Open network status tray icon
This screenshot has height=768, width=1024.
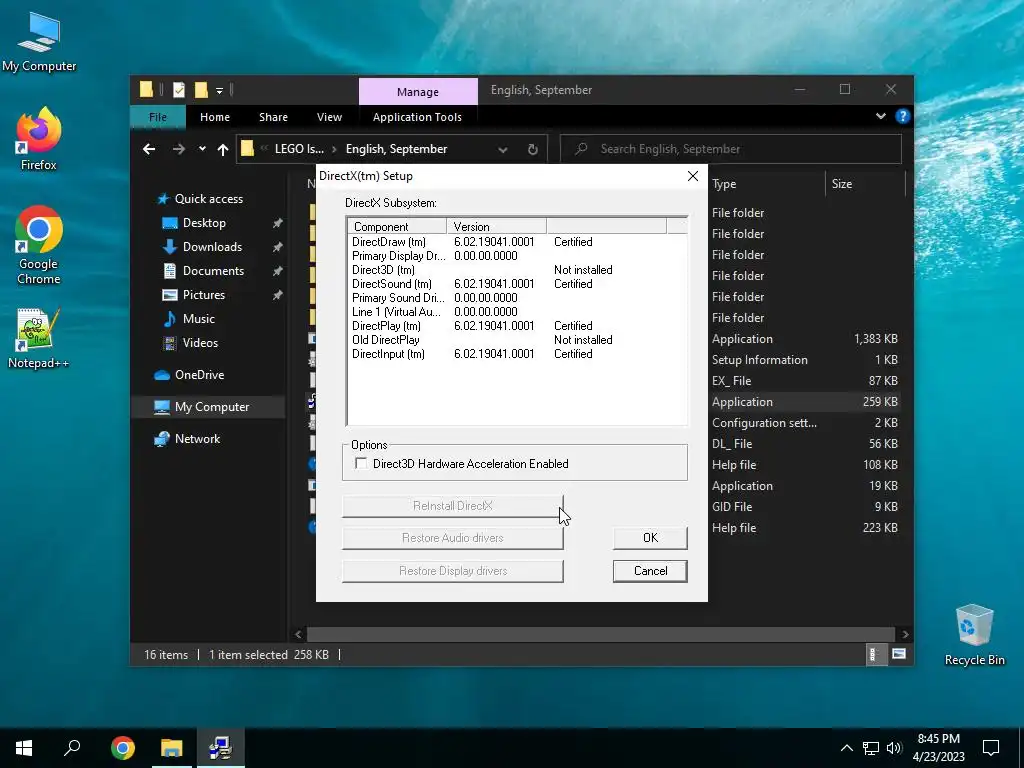[871, 748]
